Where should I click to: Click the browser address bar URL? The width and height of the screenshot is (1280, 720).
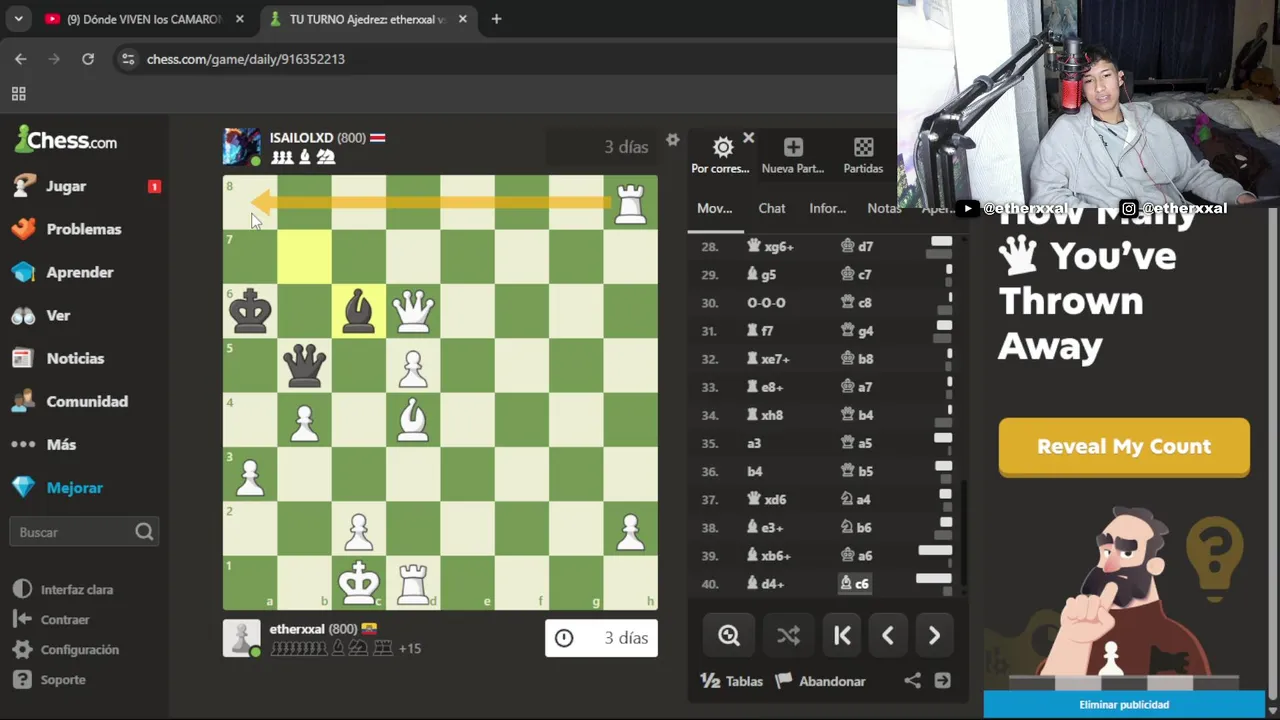click(x=246, y=59)
